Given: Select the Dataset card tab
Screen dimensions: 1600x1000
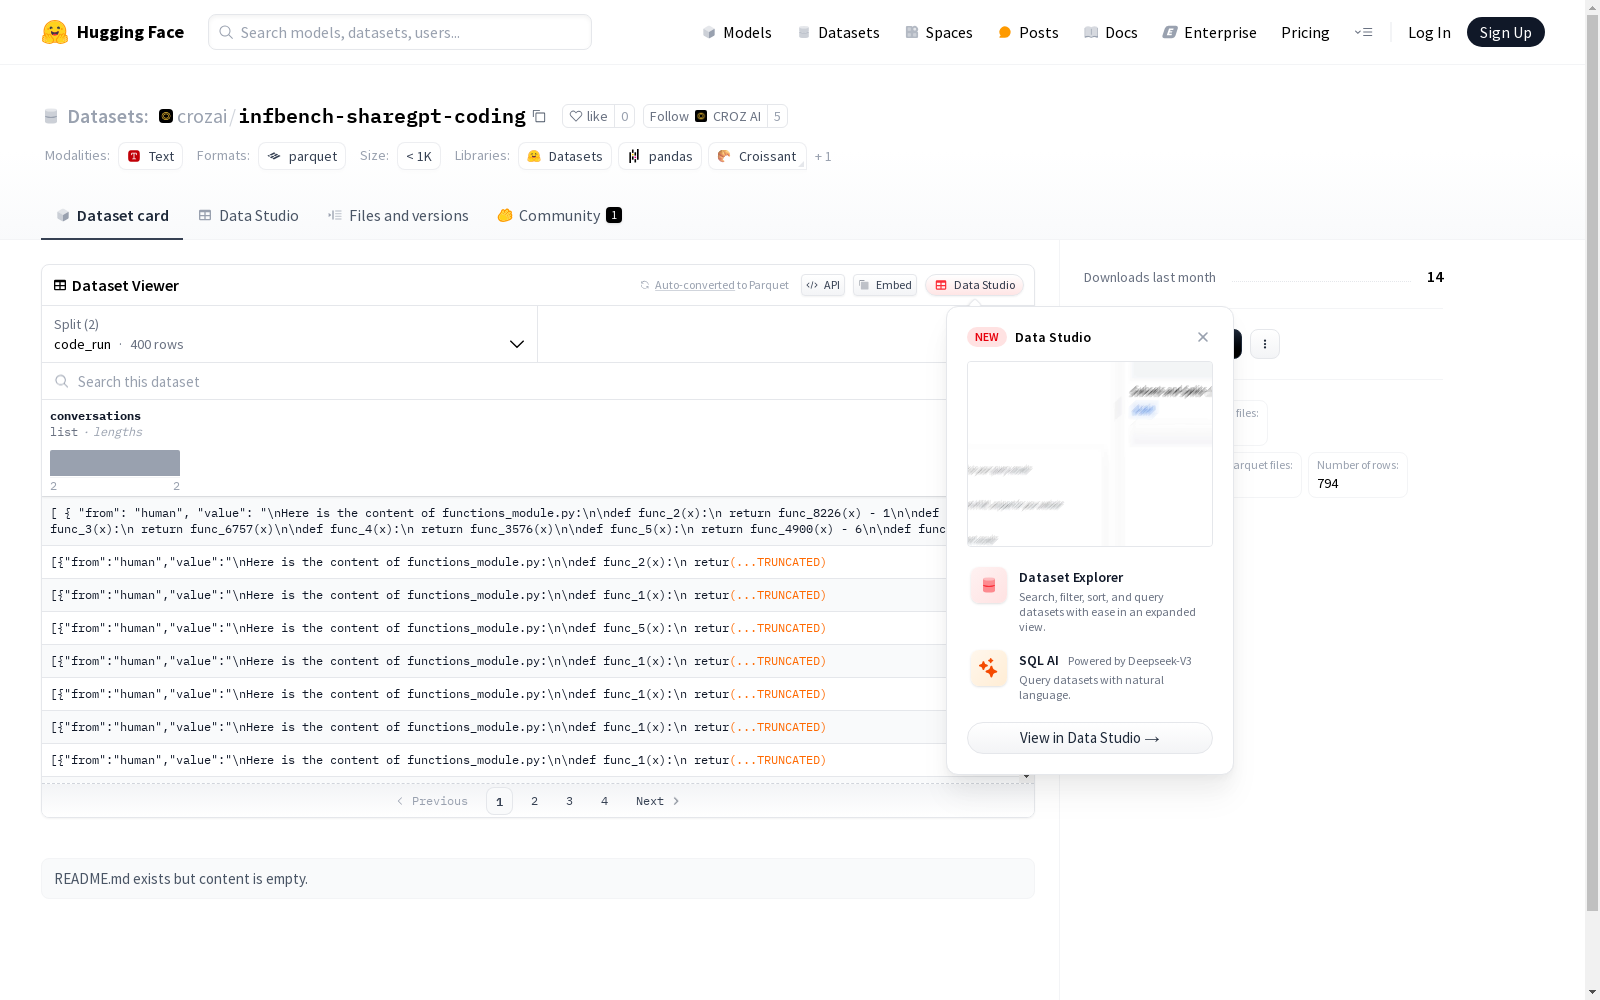Looking at the screenshot, I should pyautogui.click(x=112, y=216).
